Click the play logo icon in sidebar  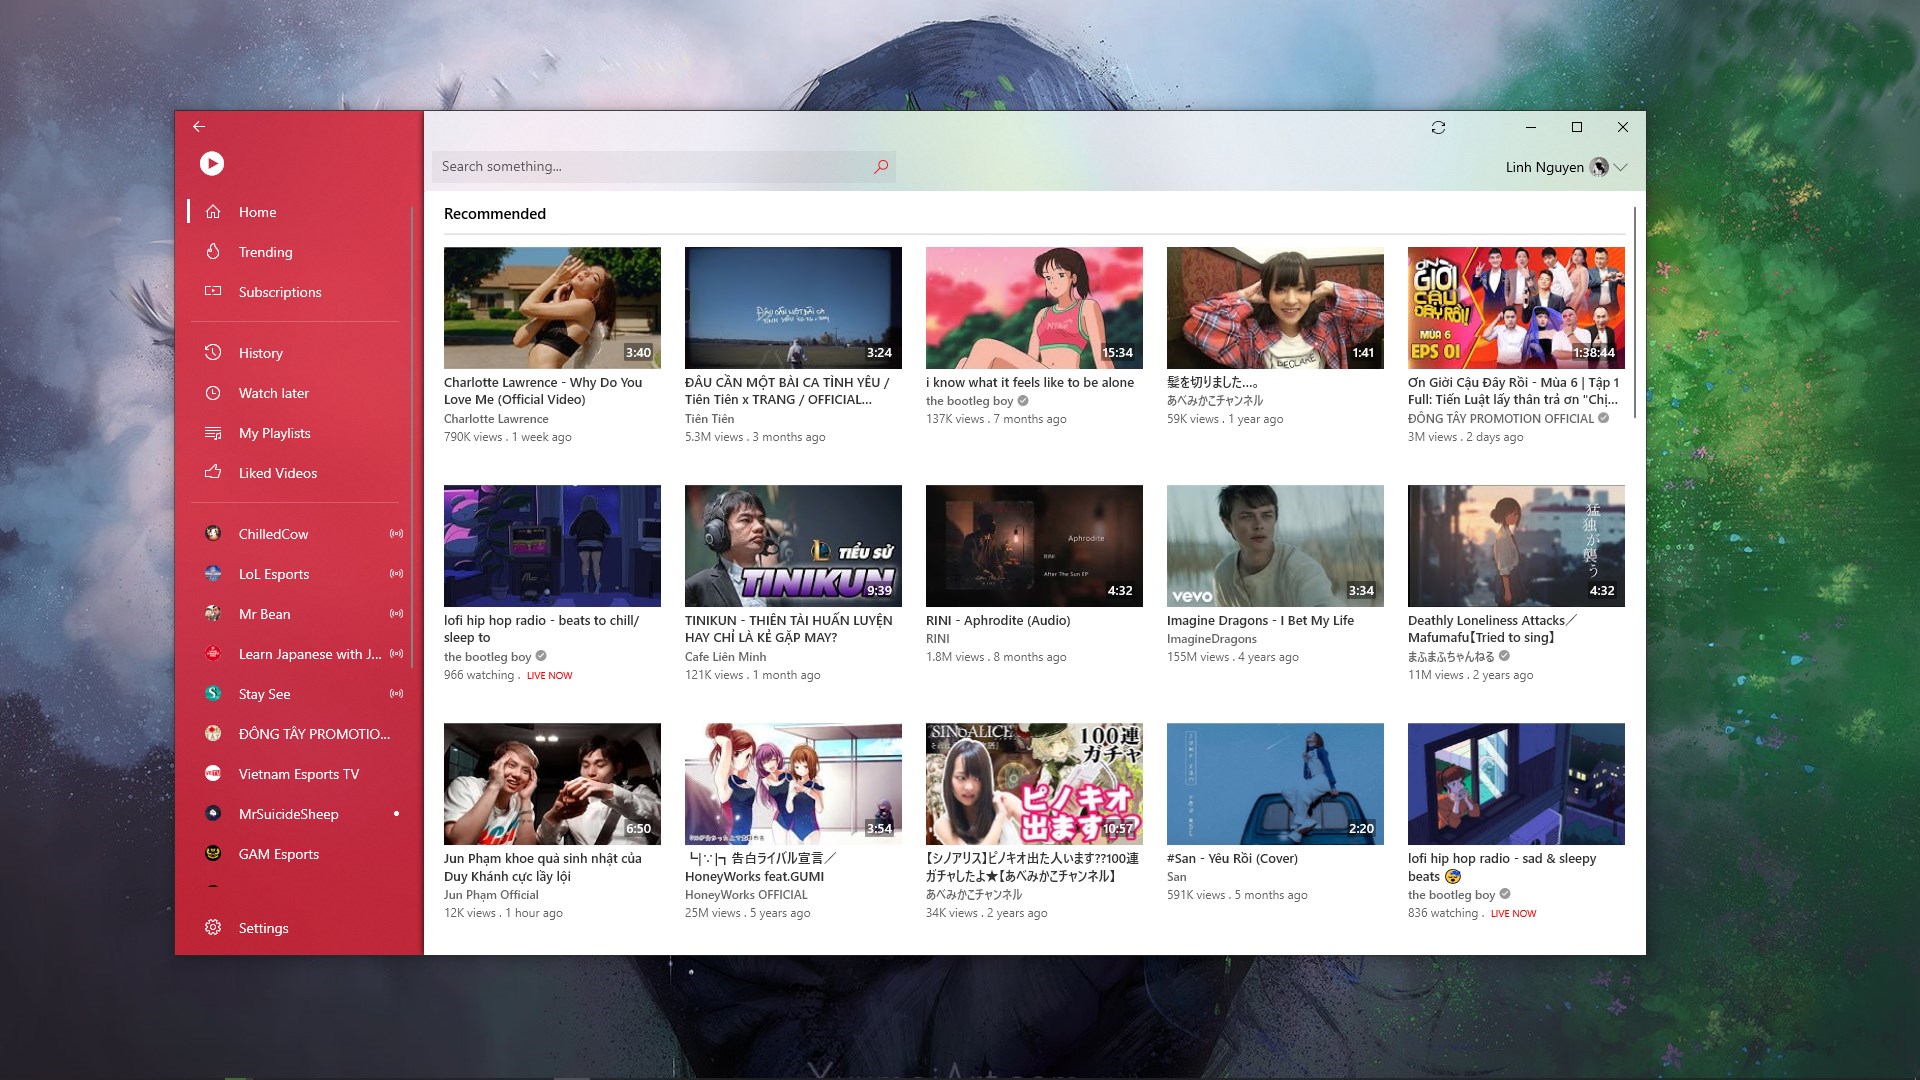point(212,163)
